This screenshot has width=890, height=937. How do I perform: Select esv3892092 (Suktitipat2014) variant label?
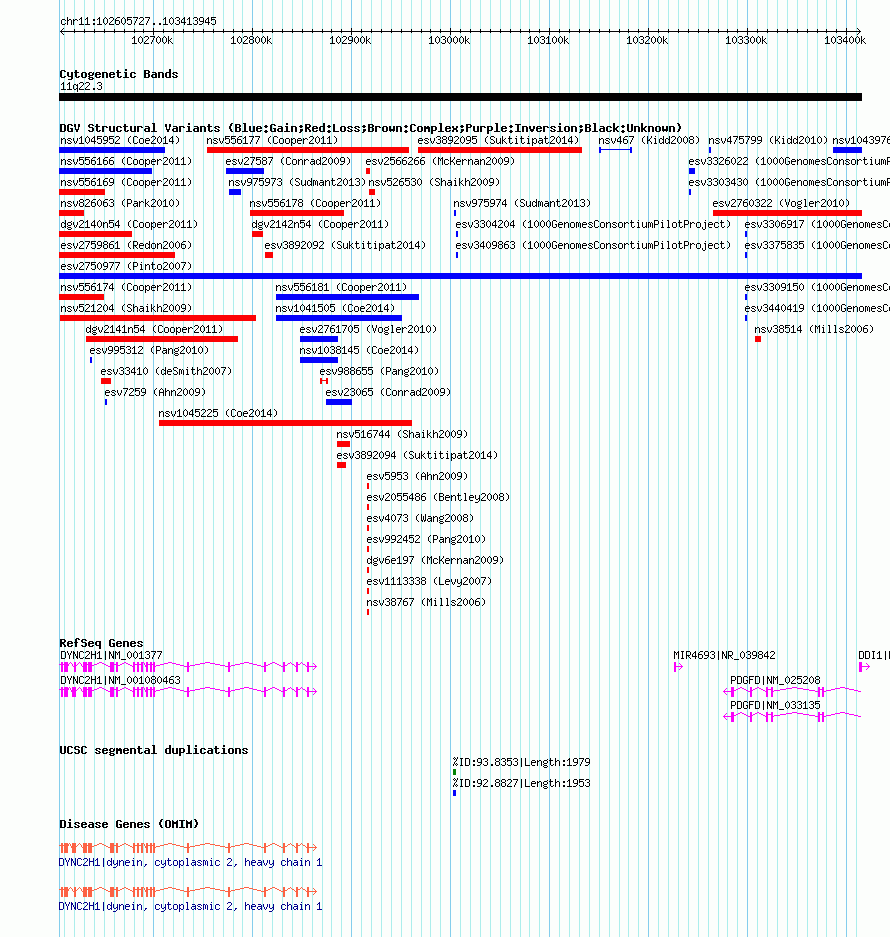click(345, 245)
